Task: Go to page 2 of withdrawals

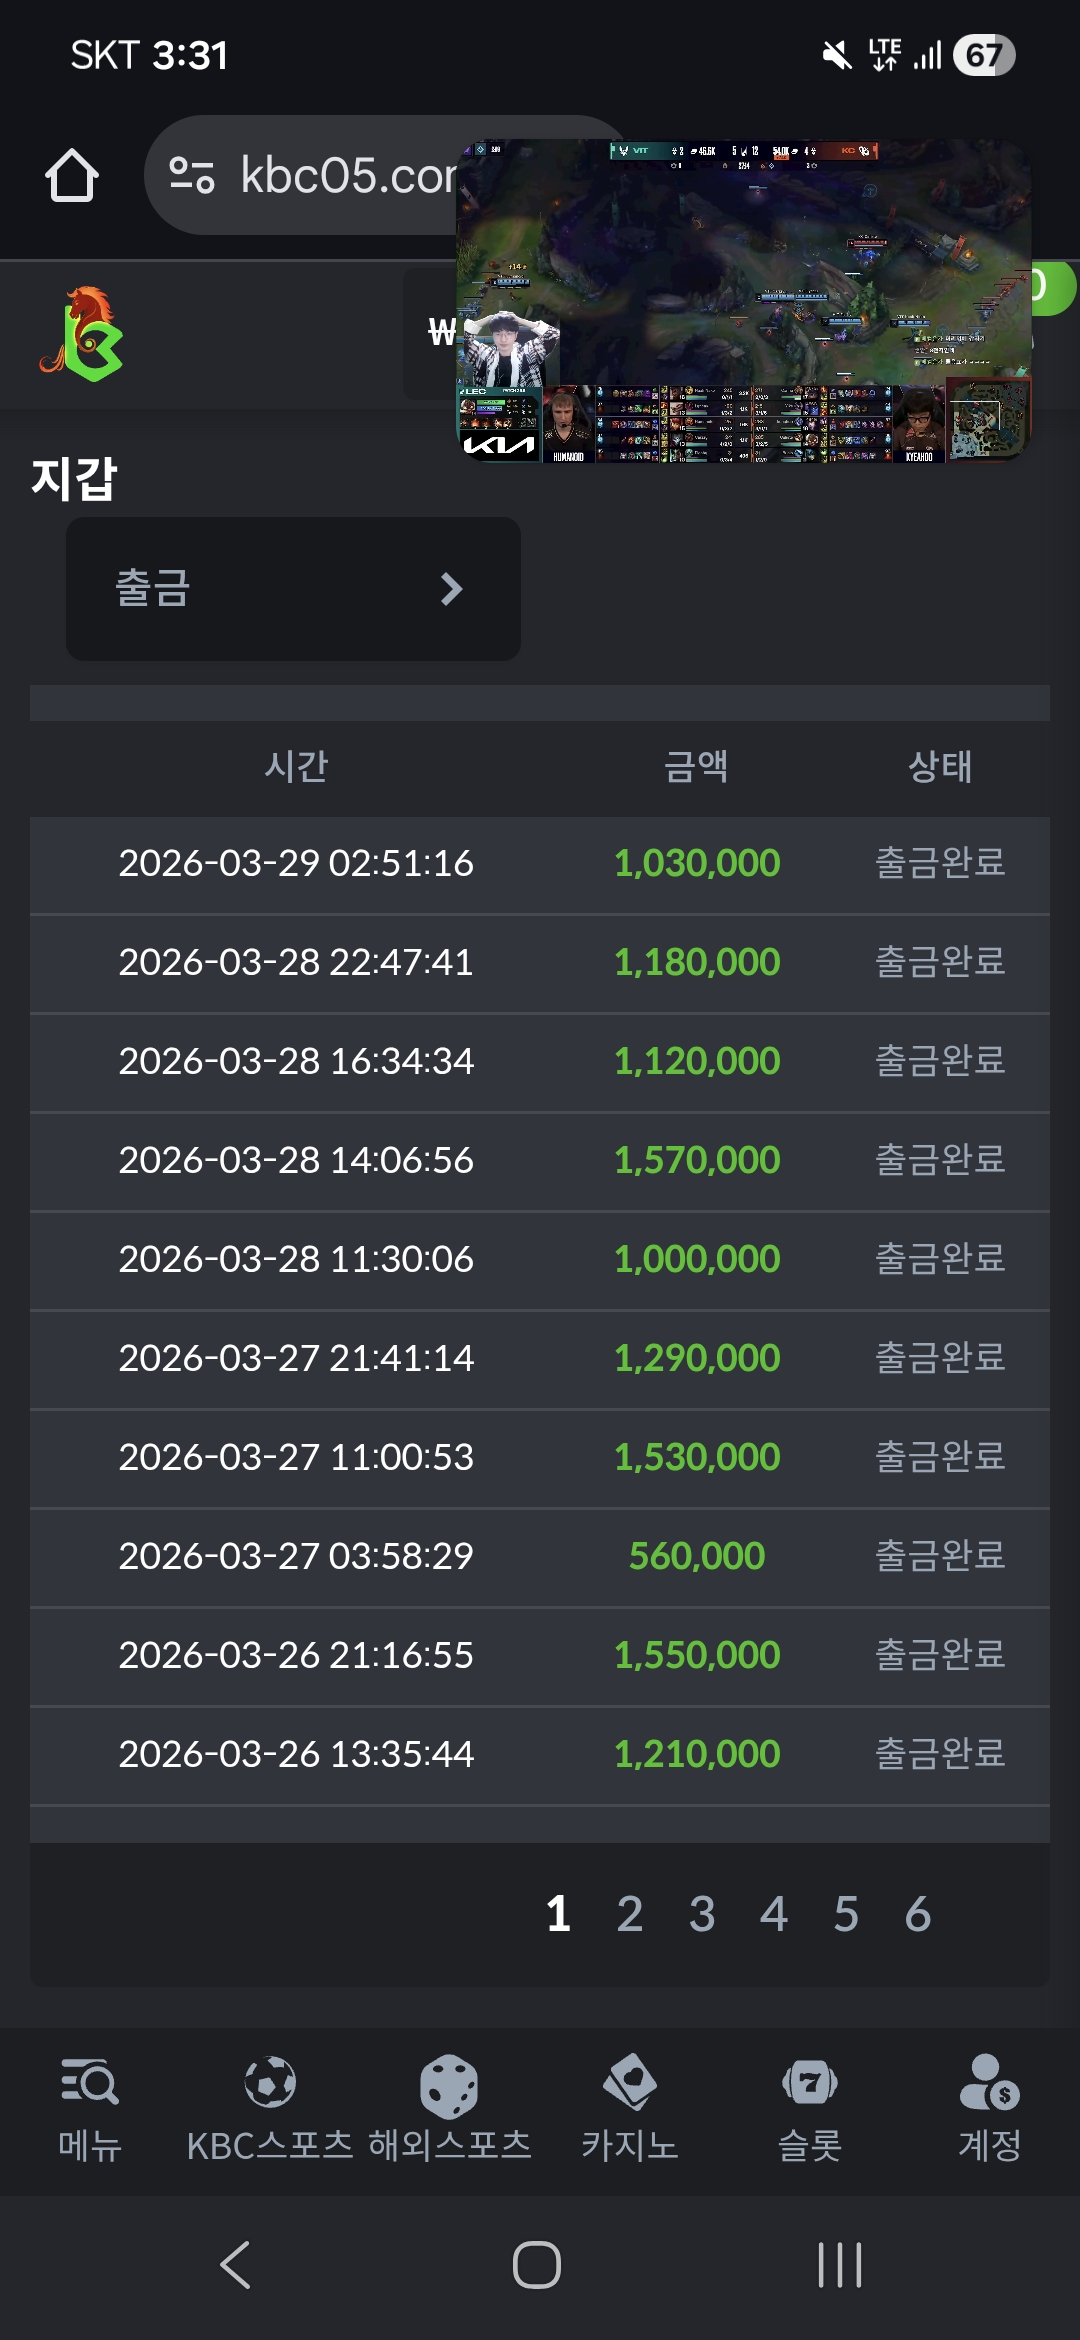Action: coord(630,1914)
